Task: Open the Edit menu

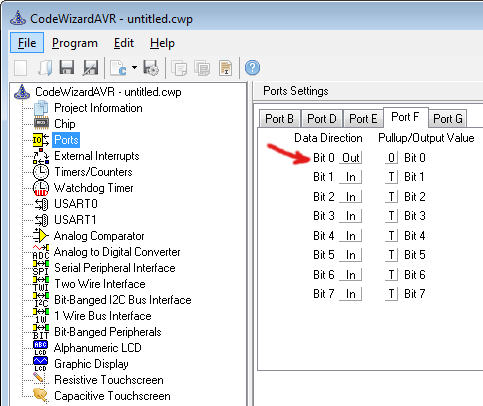Action: pyautogui.click(x=124, y=43)
